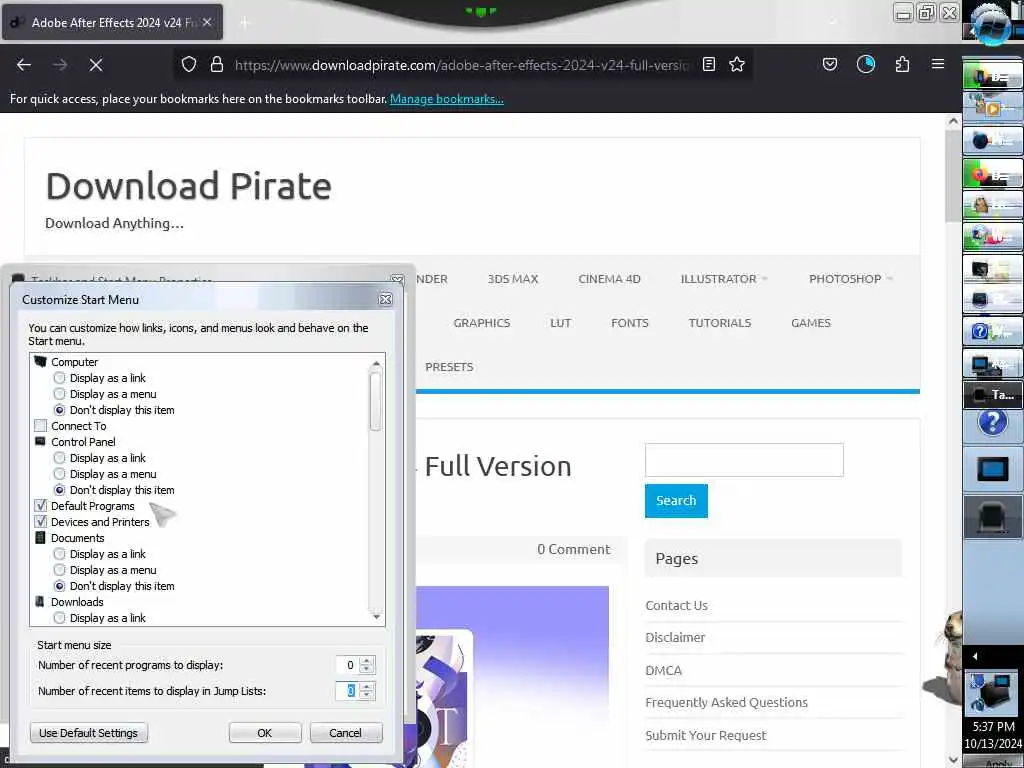Screen dimensions: 1024x768
Task: Click the padlock site information icon
Action: [x=217, y=65]
